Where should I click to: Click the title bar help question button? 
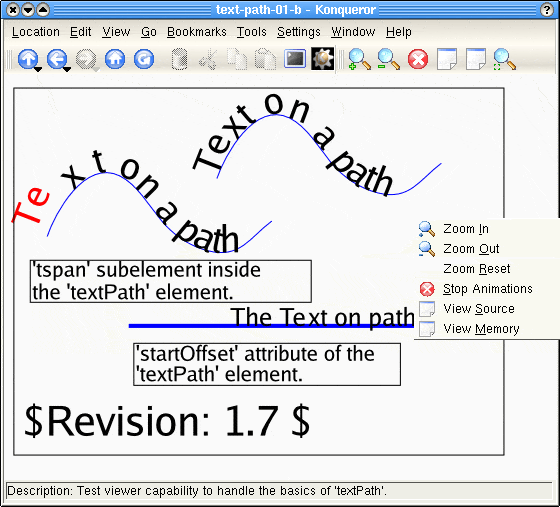tap(547, 10)
